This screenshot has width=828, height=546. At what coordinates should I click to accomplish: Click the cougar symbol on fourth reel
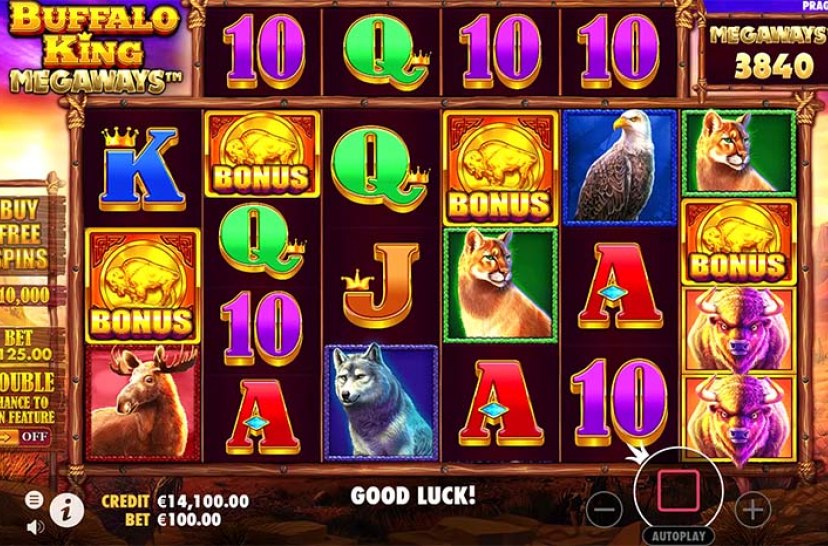click(501, 285)
